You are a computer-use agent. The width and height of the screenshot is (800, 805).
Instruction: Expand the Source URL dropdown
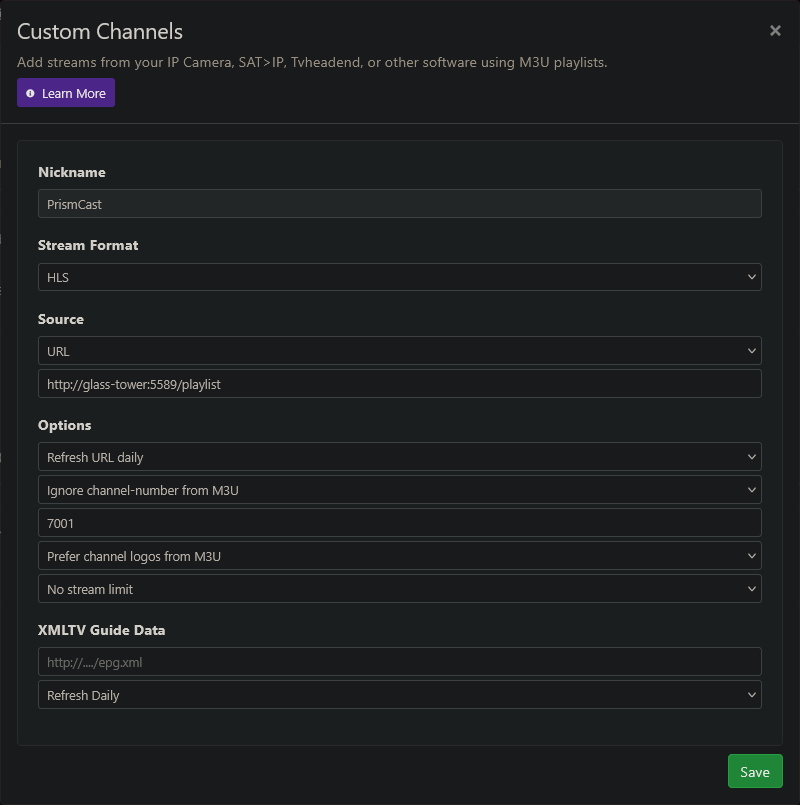coord(399,351)
